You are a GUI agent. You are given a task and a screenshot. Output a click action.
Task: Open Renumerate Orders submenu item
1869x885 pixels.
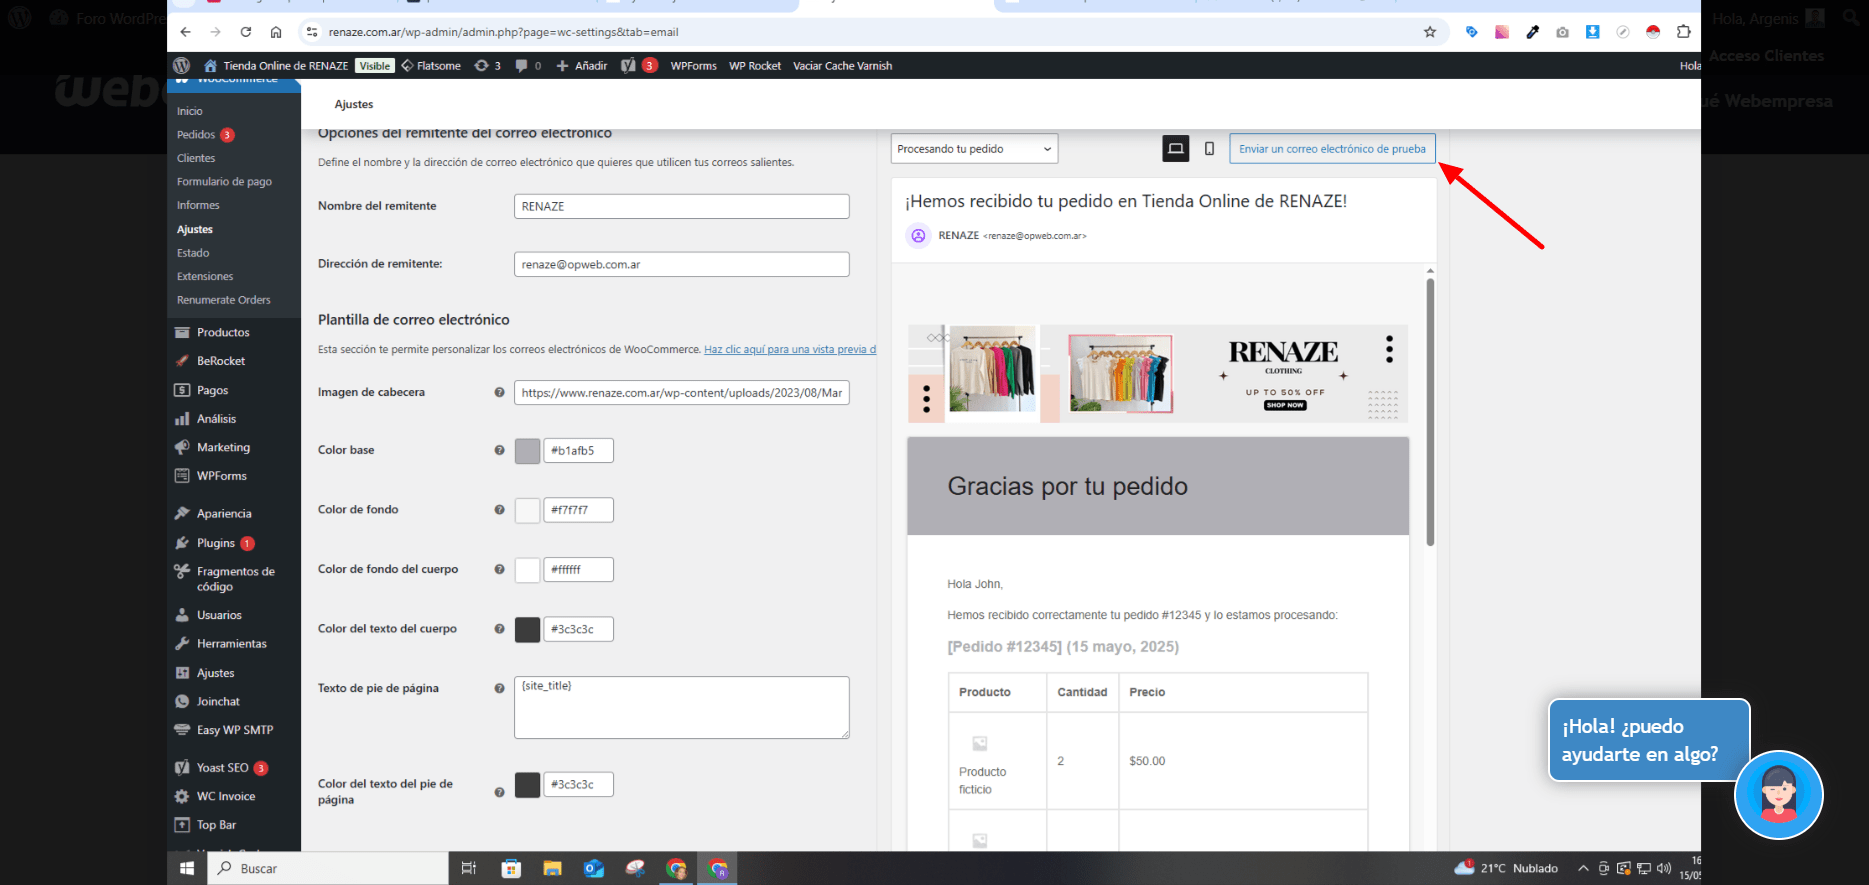(x=224, y=300)
